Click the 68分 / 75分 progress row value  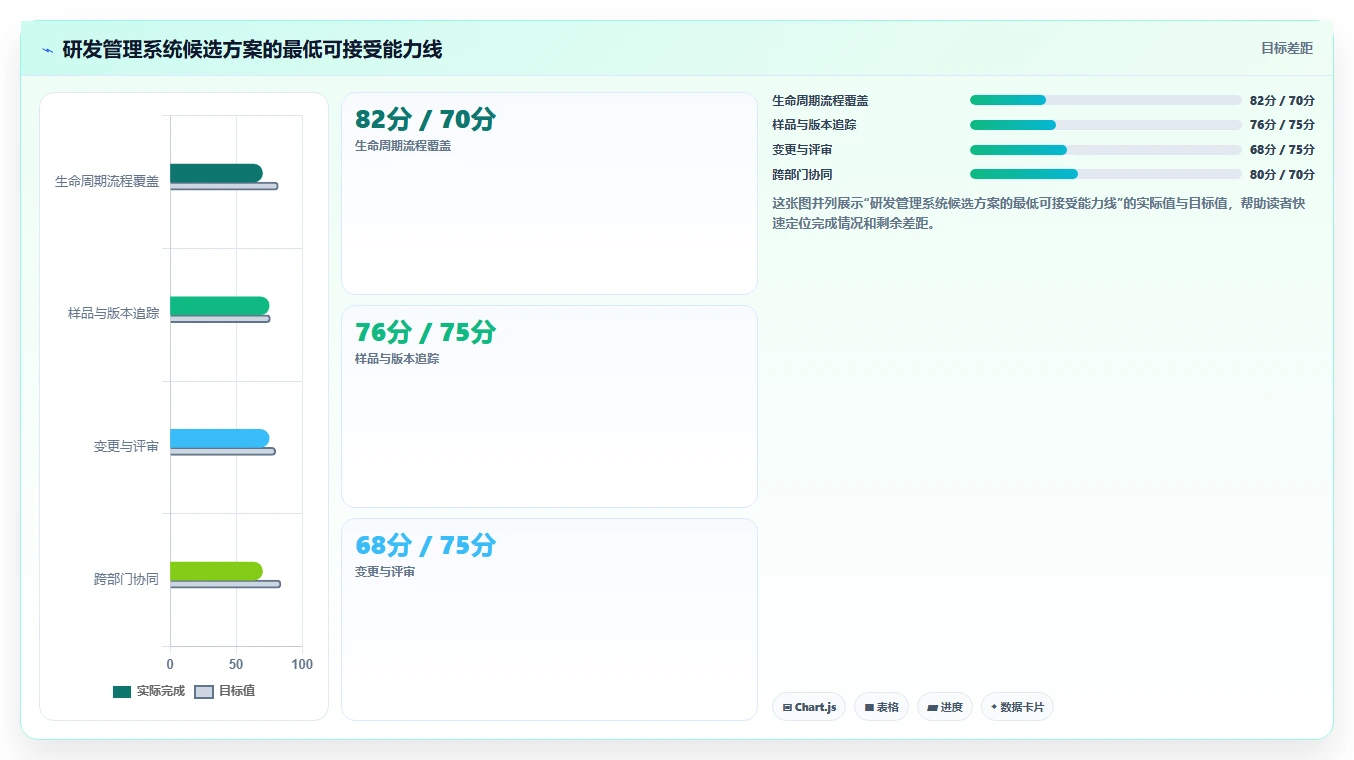point(1282,150)
